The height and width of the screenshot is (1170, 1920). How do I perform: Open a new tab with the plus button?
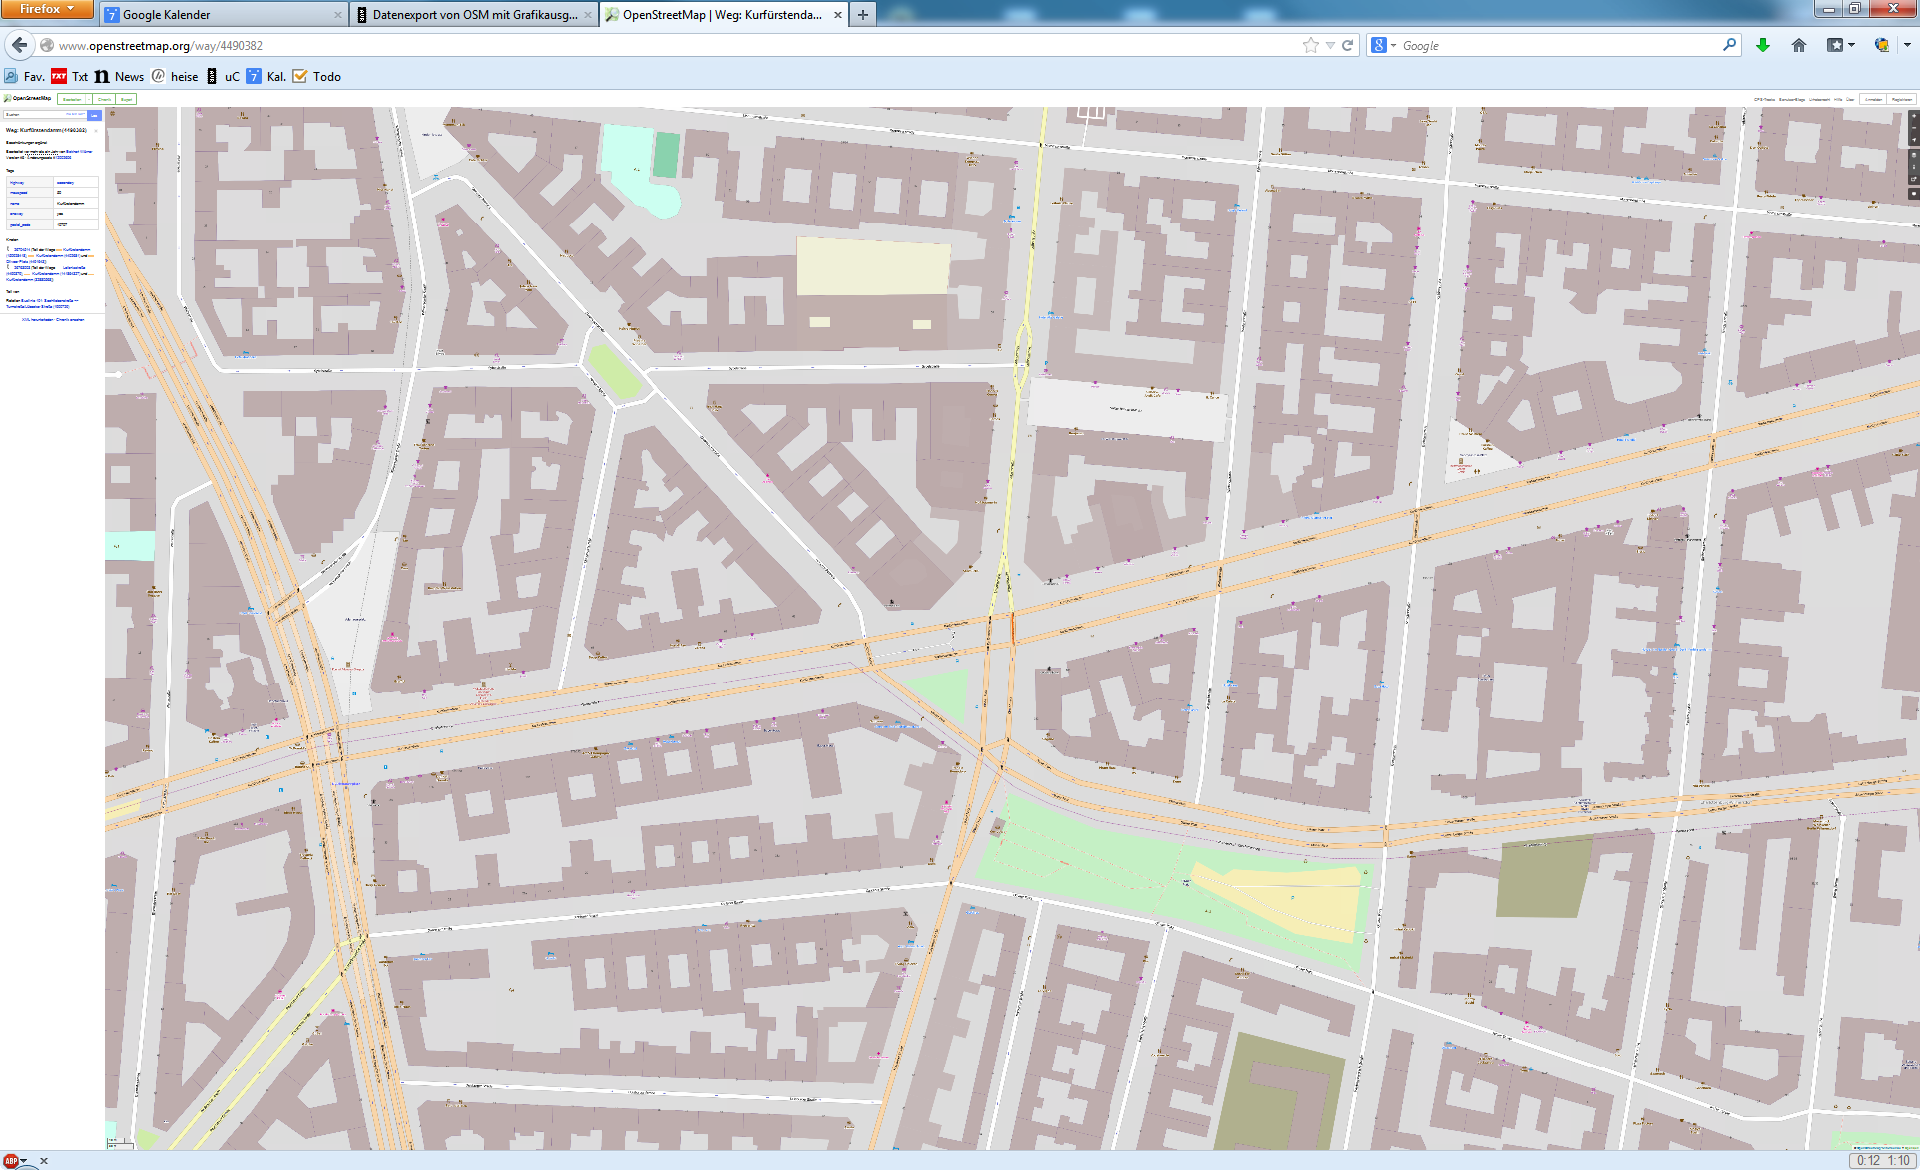(863, 15)
